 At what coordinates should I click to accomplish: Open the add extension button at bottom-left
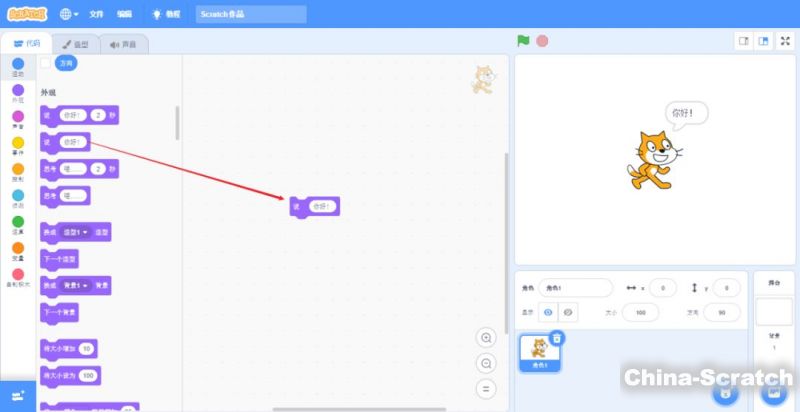[18, 396]
